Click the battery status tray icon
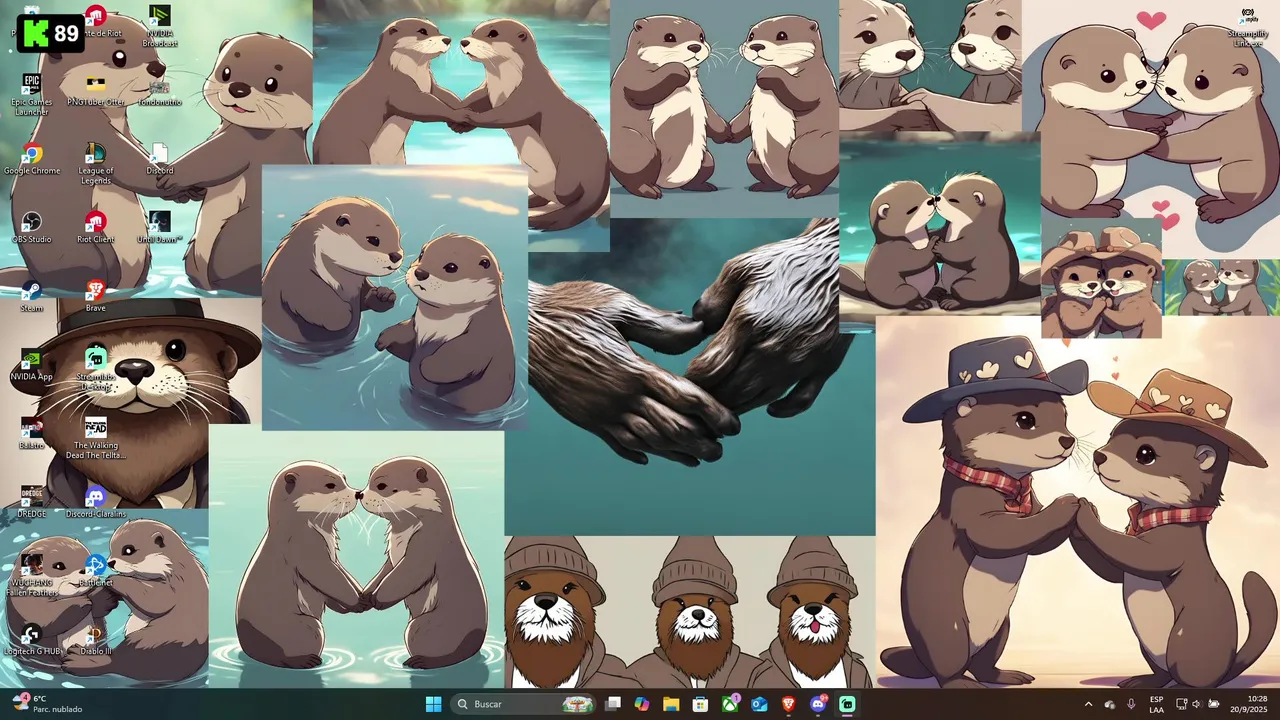 (x=1213, y=704)
